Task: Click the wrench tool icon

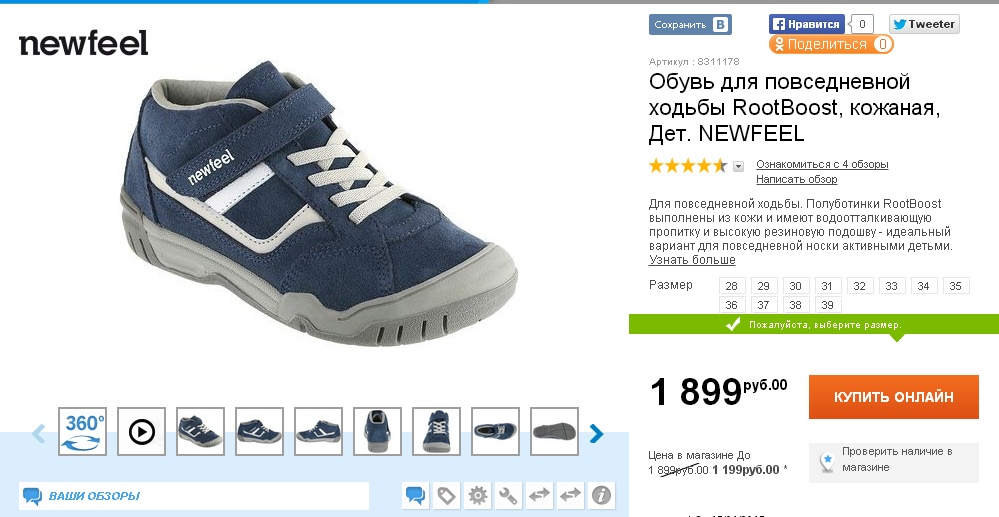Action: pos(508,495)
